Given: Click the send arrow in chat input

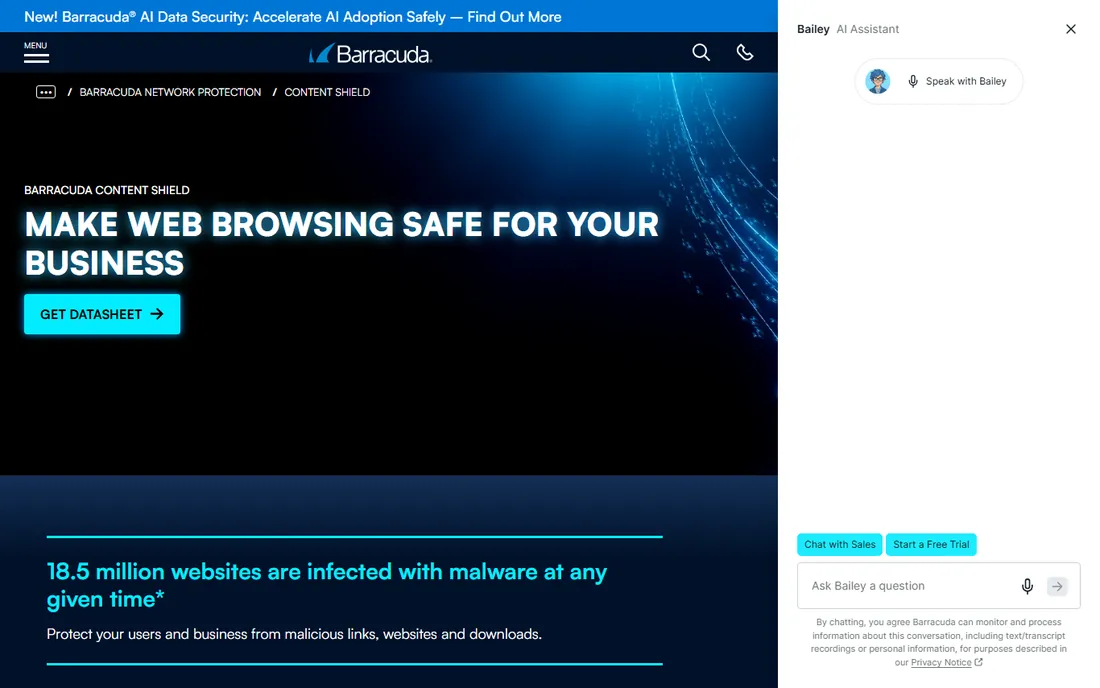Looking at the screenshot, I should pos(1057,586).
